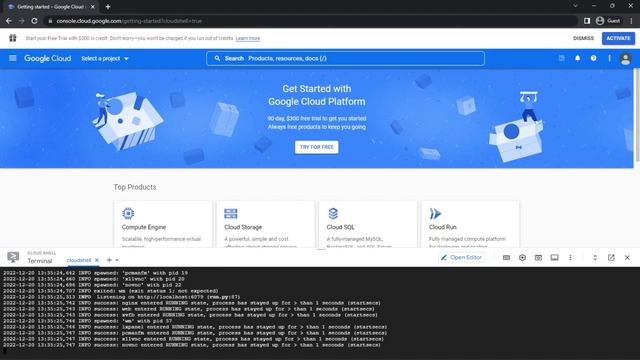
Task: Open Cloud Shell more options menu
Action: [x=570, y=258]
